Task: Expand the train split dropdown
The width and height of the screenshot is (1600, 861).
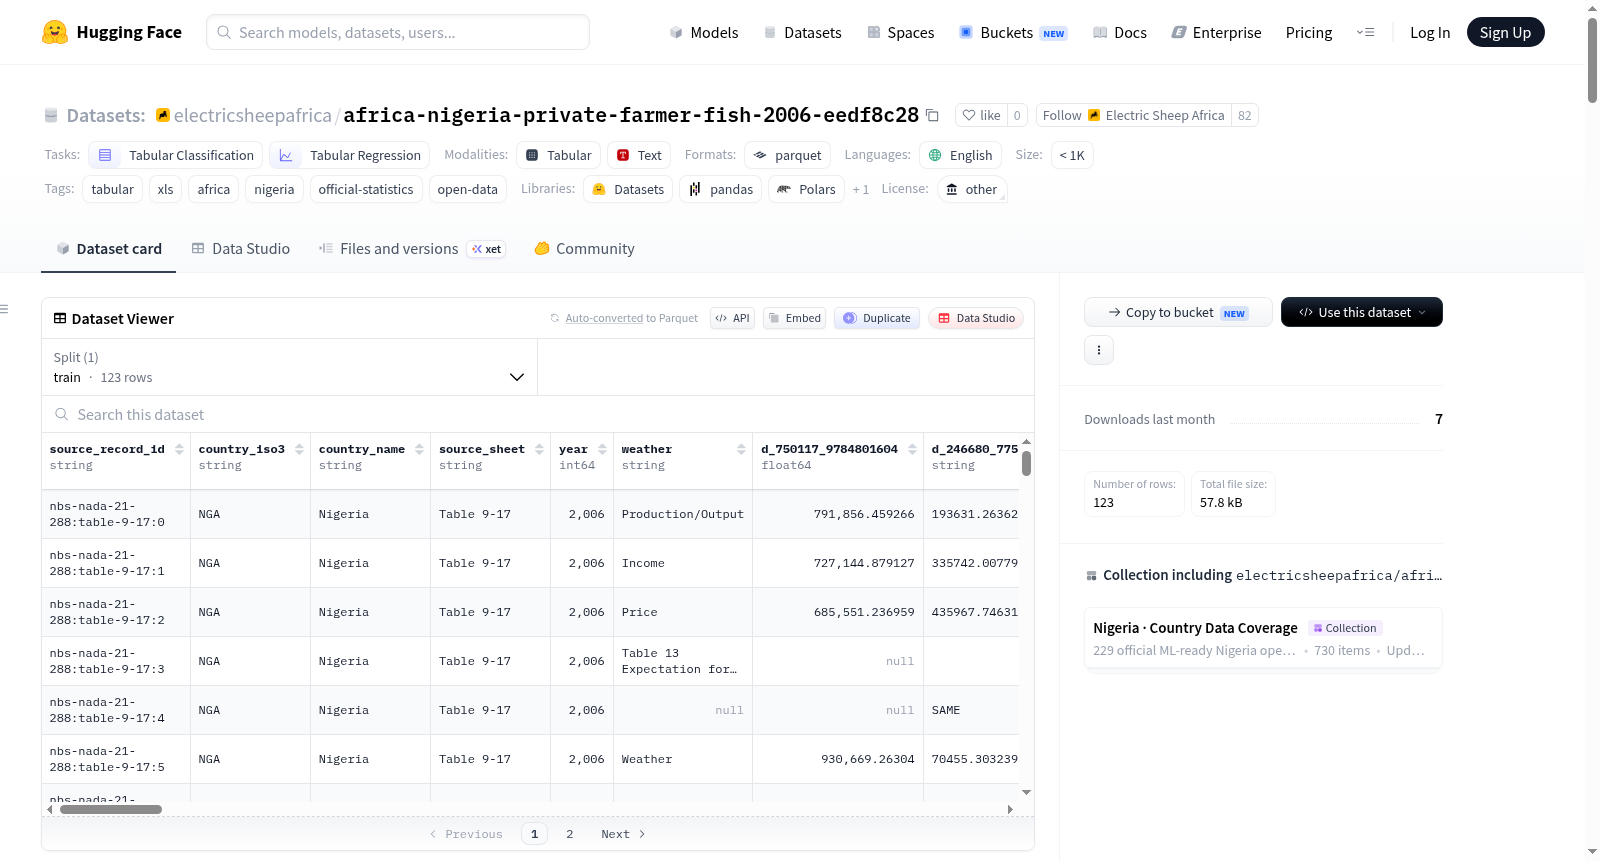Action: pos(289,367)
